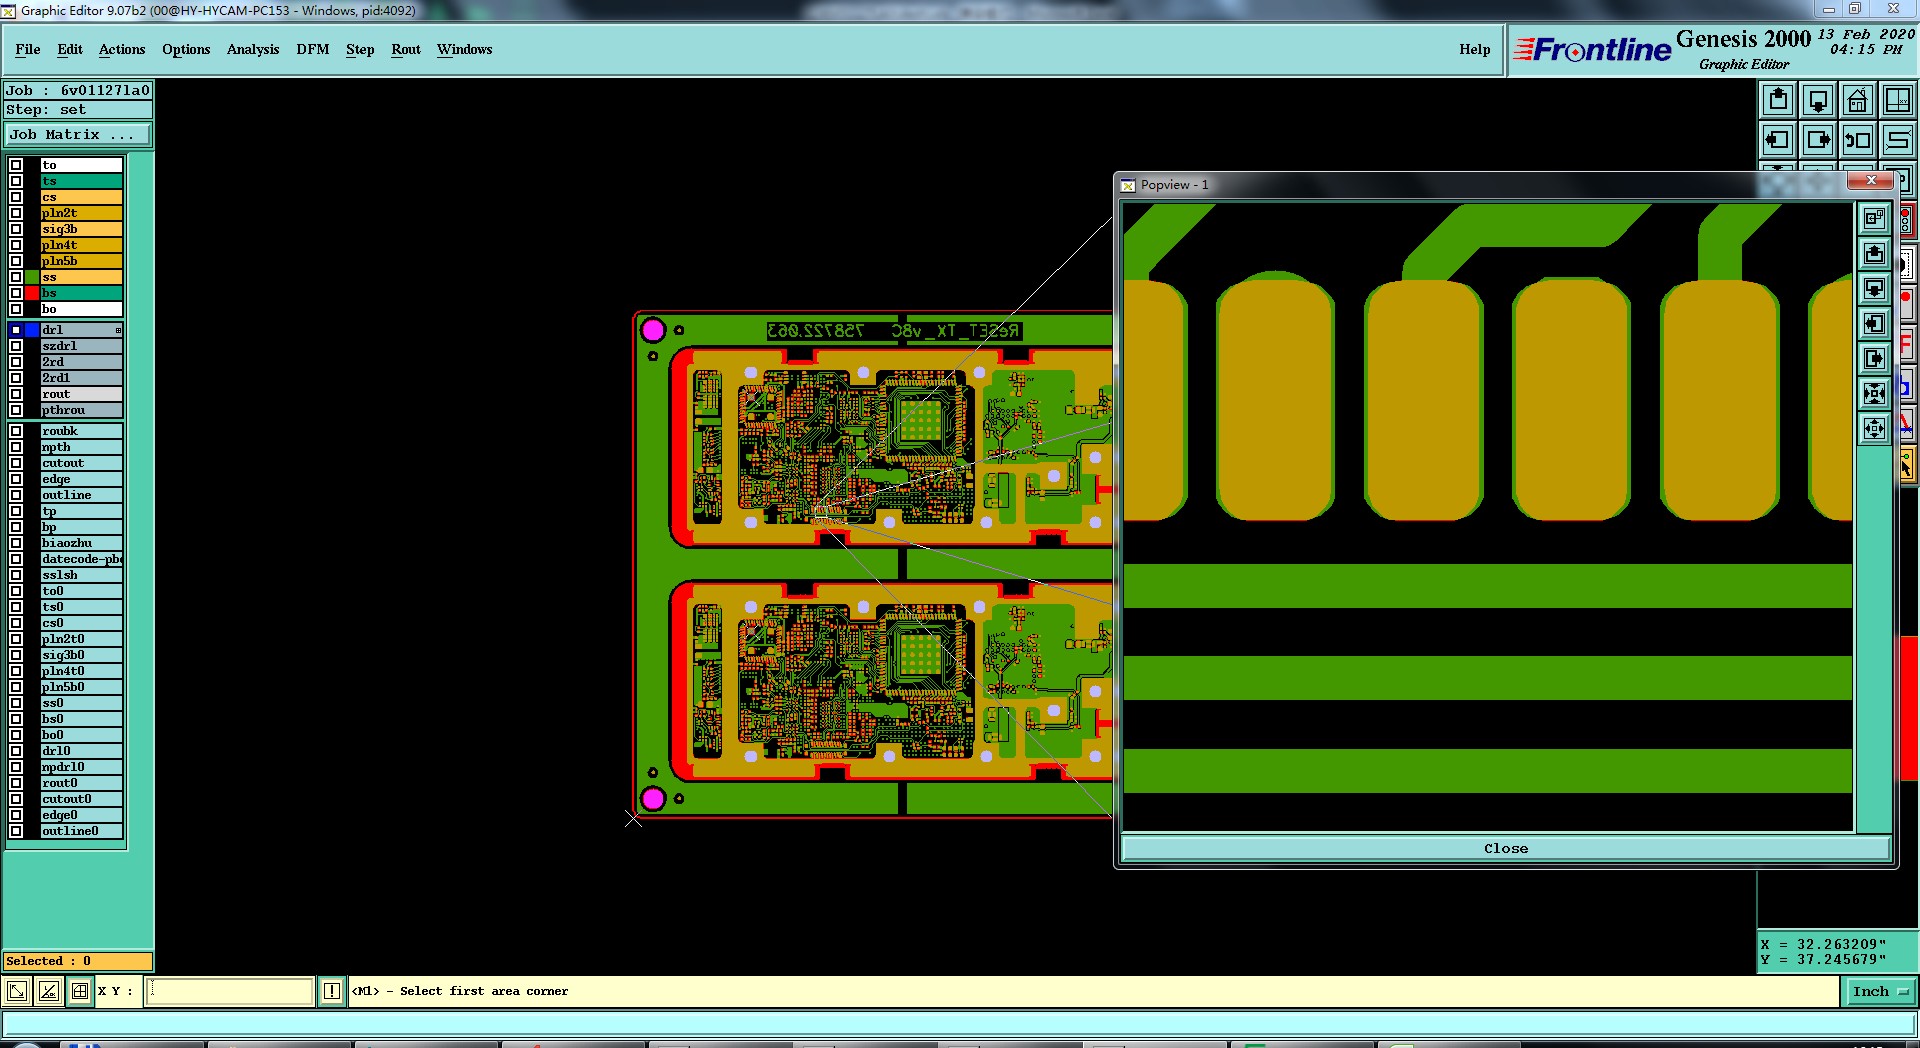This screenshot has width=1920, height=1048.
Task: Click Popview pan down icon
Action: (x=1874, y=289)
